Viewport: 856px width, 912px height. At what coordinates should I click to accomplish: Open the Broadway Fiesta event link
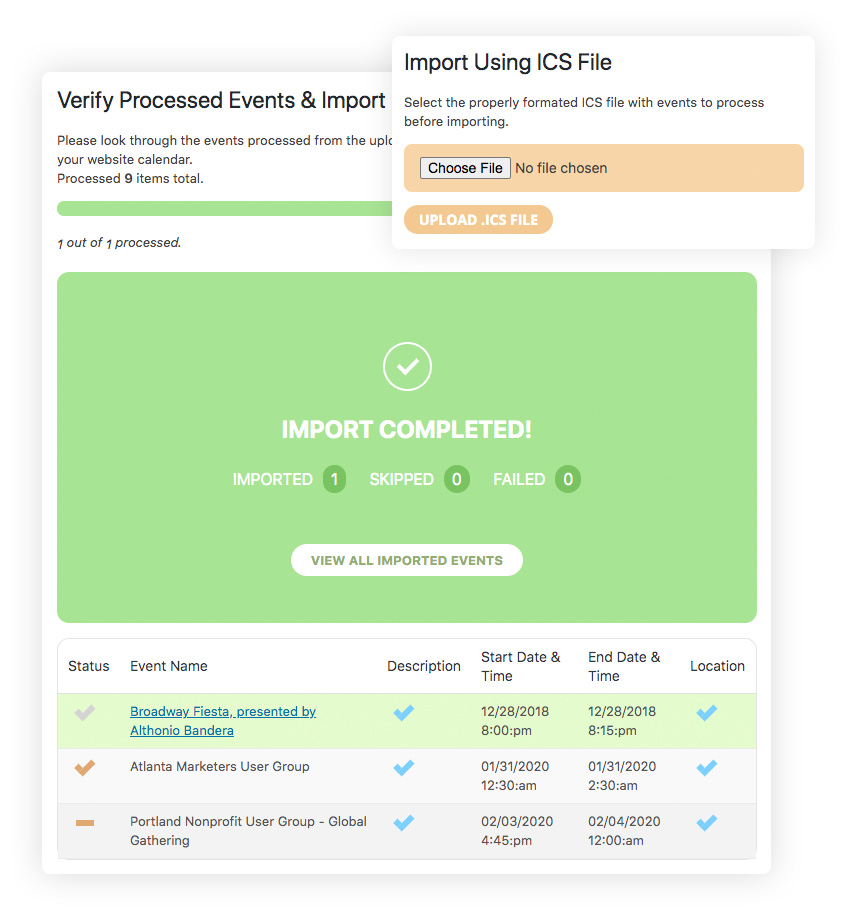[223, 721]
